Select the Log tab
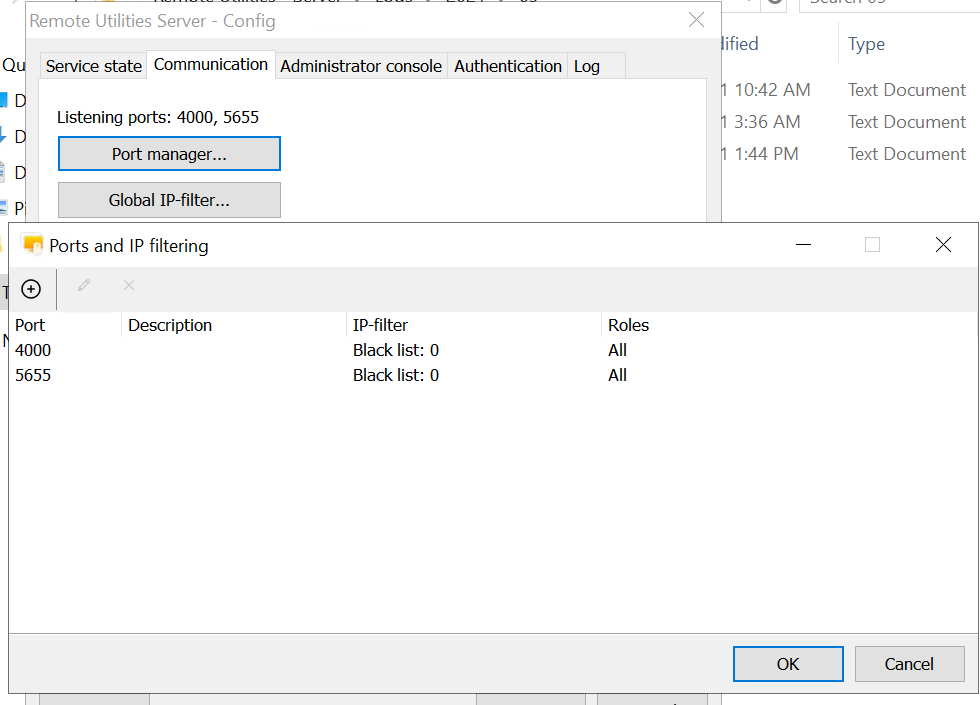Viewport: 980px width, 705px height. (587, 66)
